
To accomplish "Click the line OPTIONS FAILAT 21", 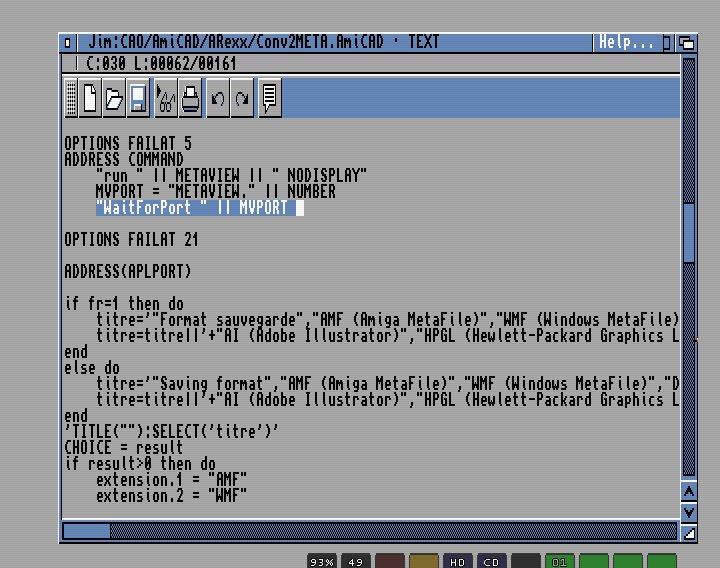I will tap(131, 240).
